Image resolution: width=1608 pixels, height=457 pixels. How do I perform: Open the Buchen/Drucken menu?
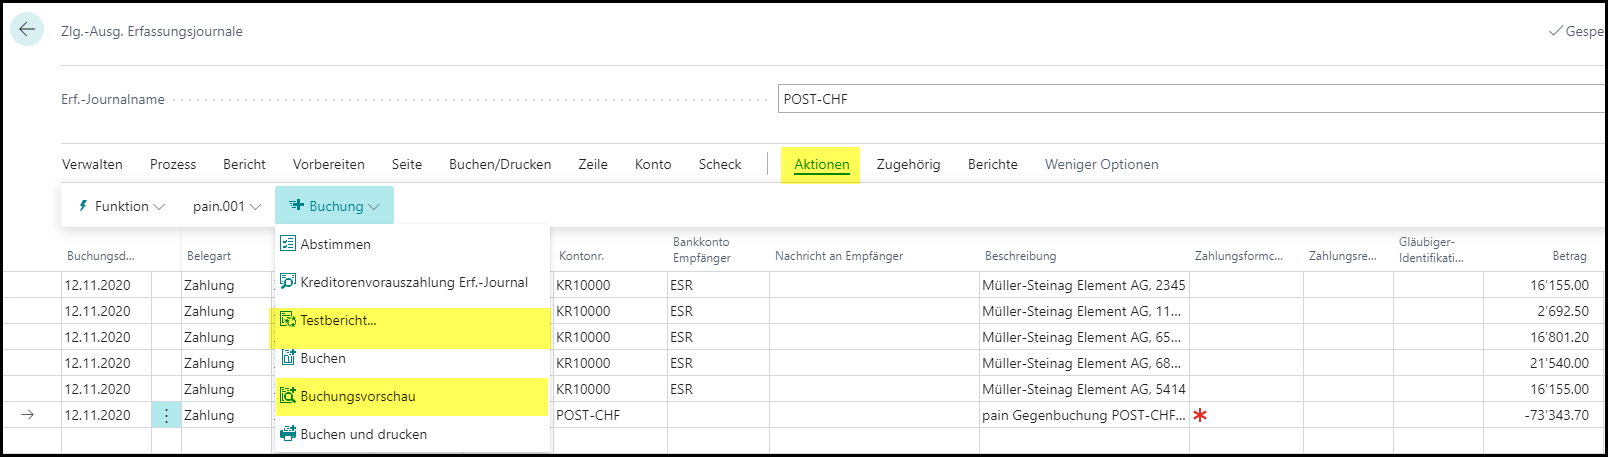point(500,165)
